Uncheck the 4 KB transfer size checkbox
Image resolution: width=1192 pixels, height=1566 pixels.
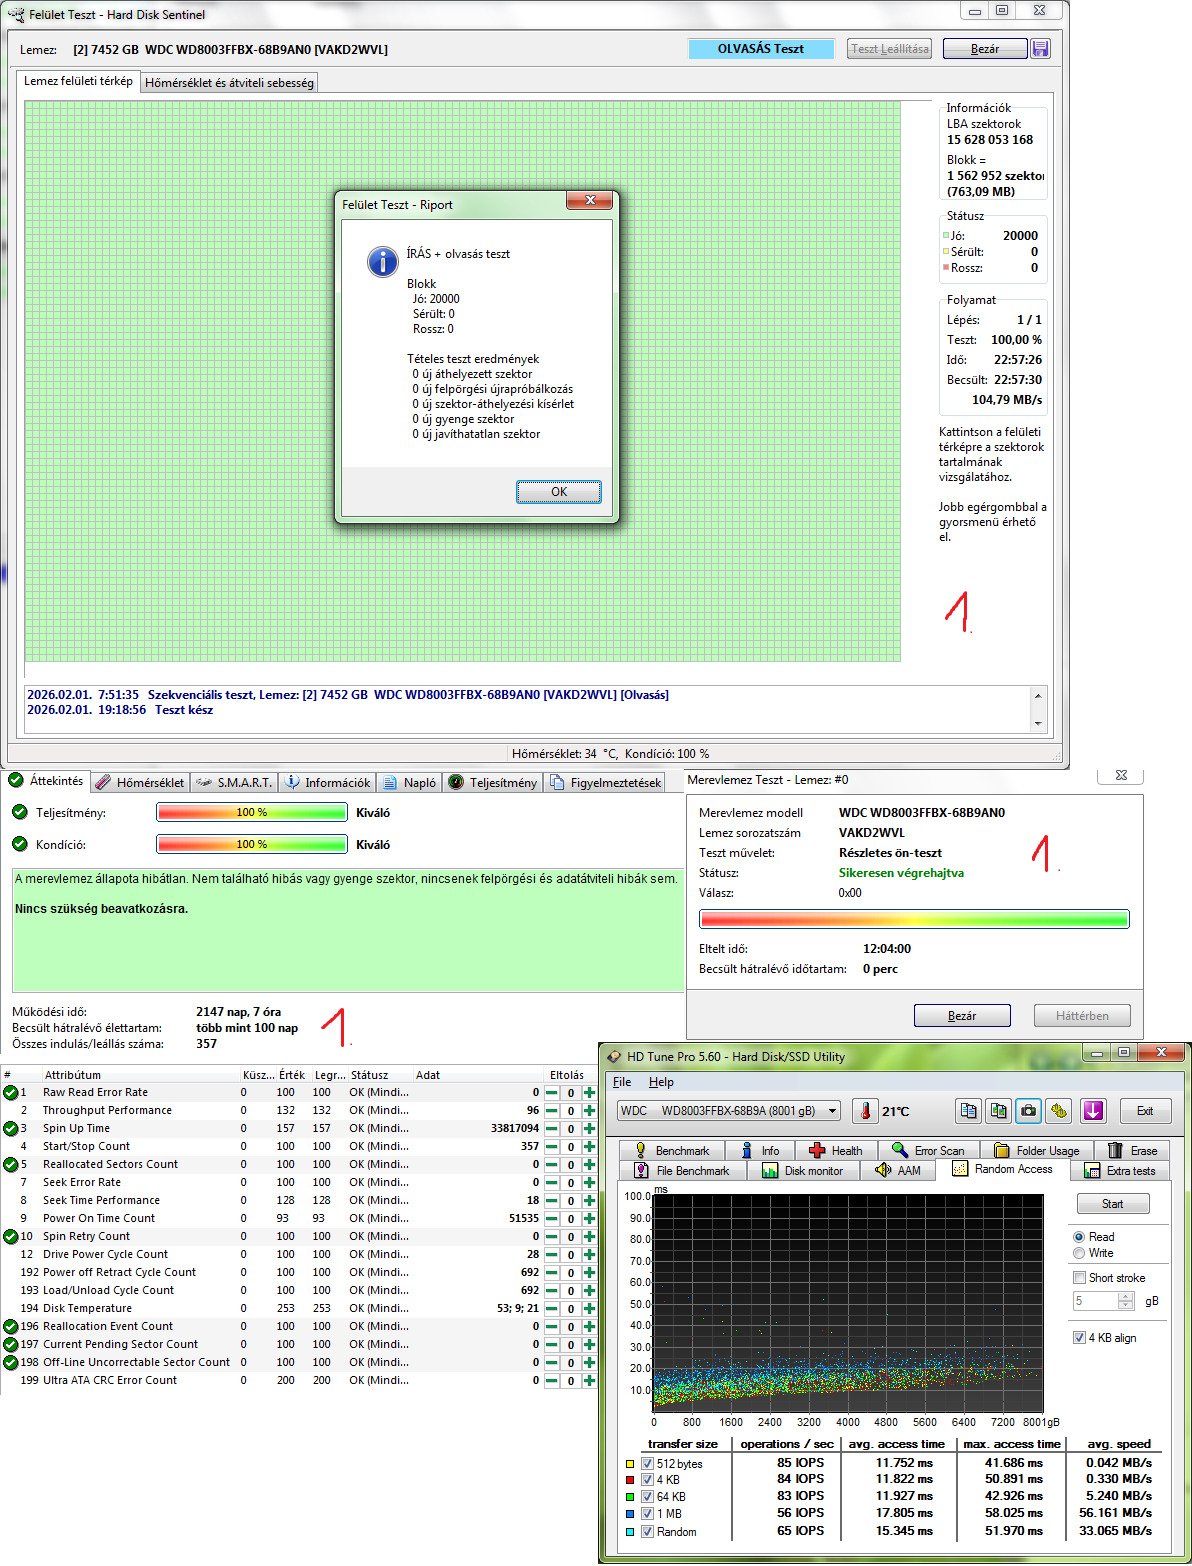(647, 1480)
